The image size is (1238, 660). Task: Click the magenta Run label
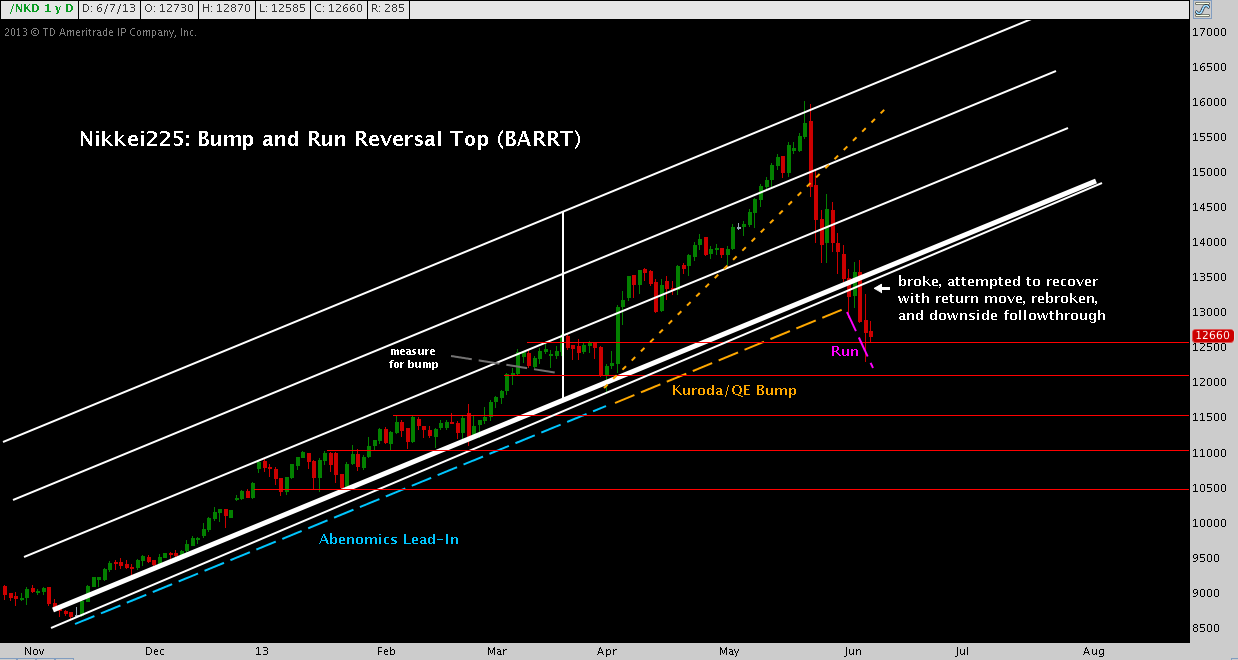(844, 351)
